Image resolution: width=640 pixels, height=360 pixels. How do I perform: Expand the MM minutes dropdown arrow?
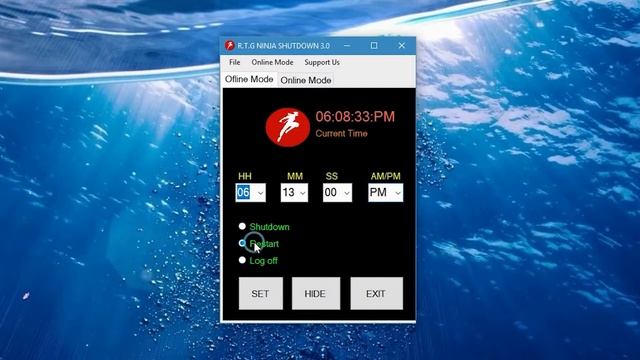303,193
